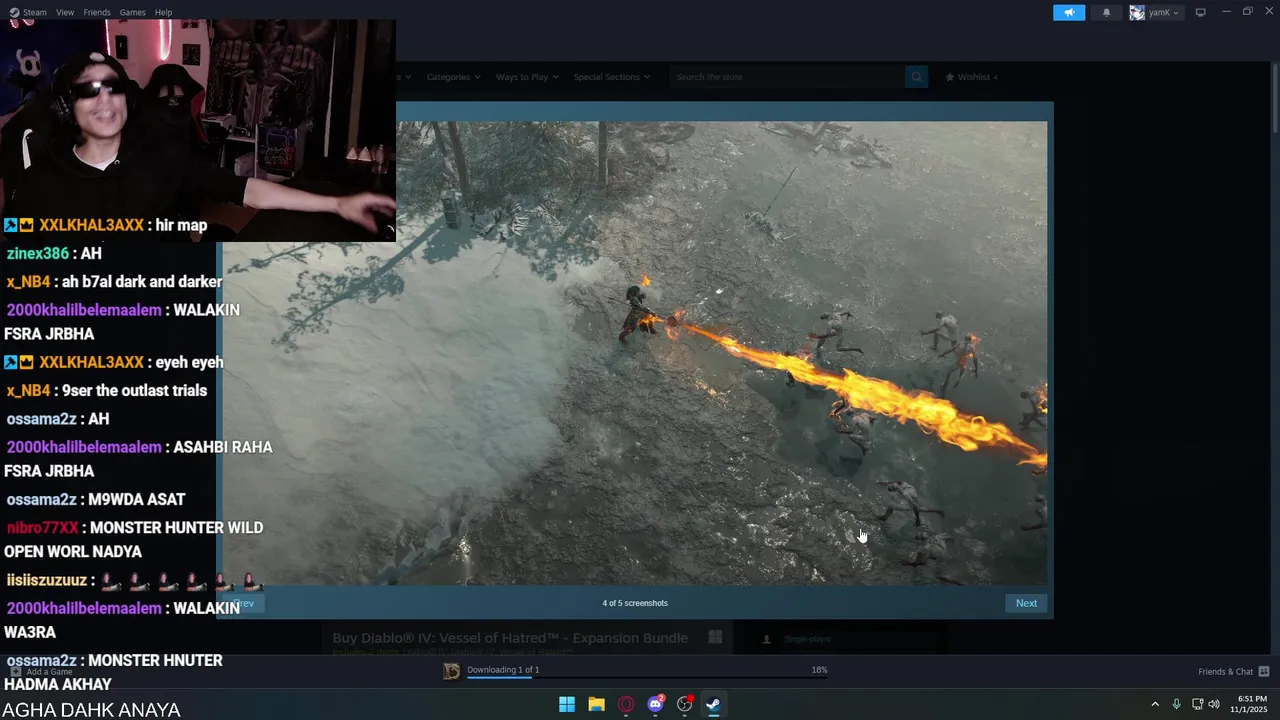This screenshot has width=1280, height=720.
Task: Open the notifications bell
Action: [1106, 12]
